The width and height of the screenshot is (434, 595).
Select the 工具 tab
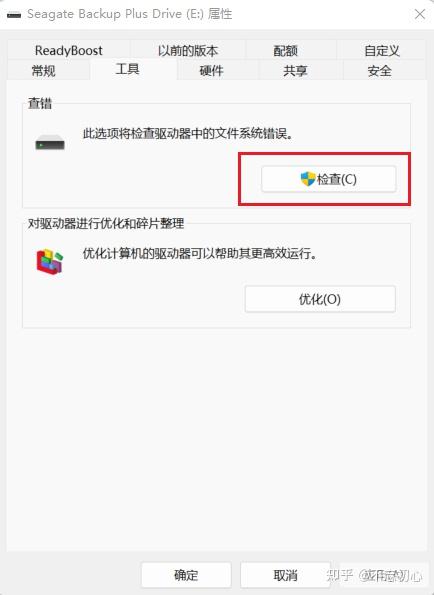[x=127, y=69]
